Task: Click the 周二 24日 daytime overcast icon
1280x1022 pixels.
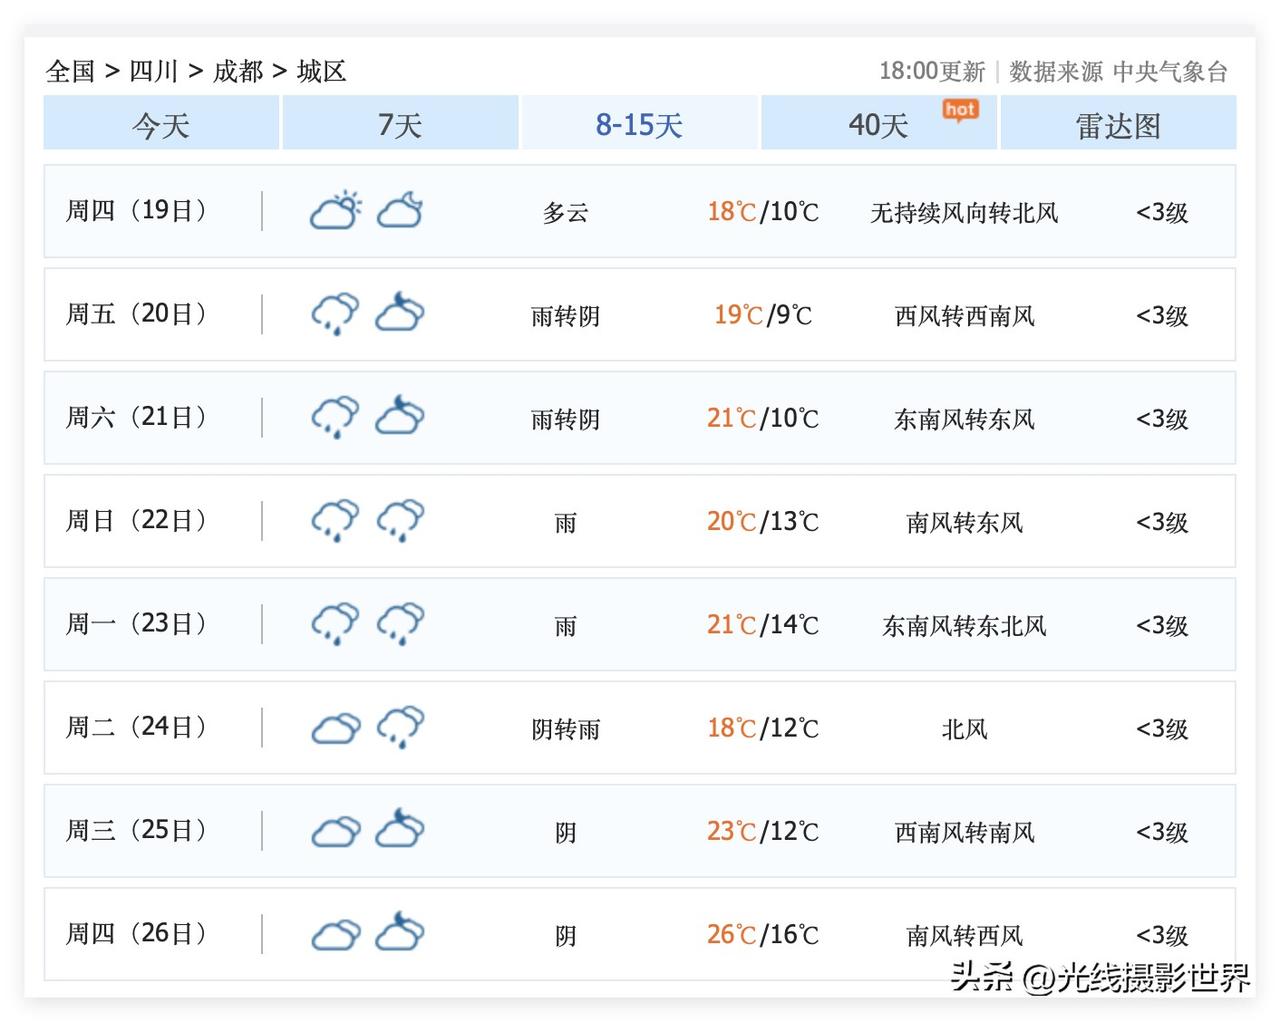Action: click(x=336, y=729)
